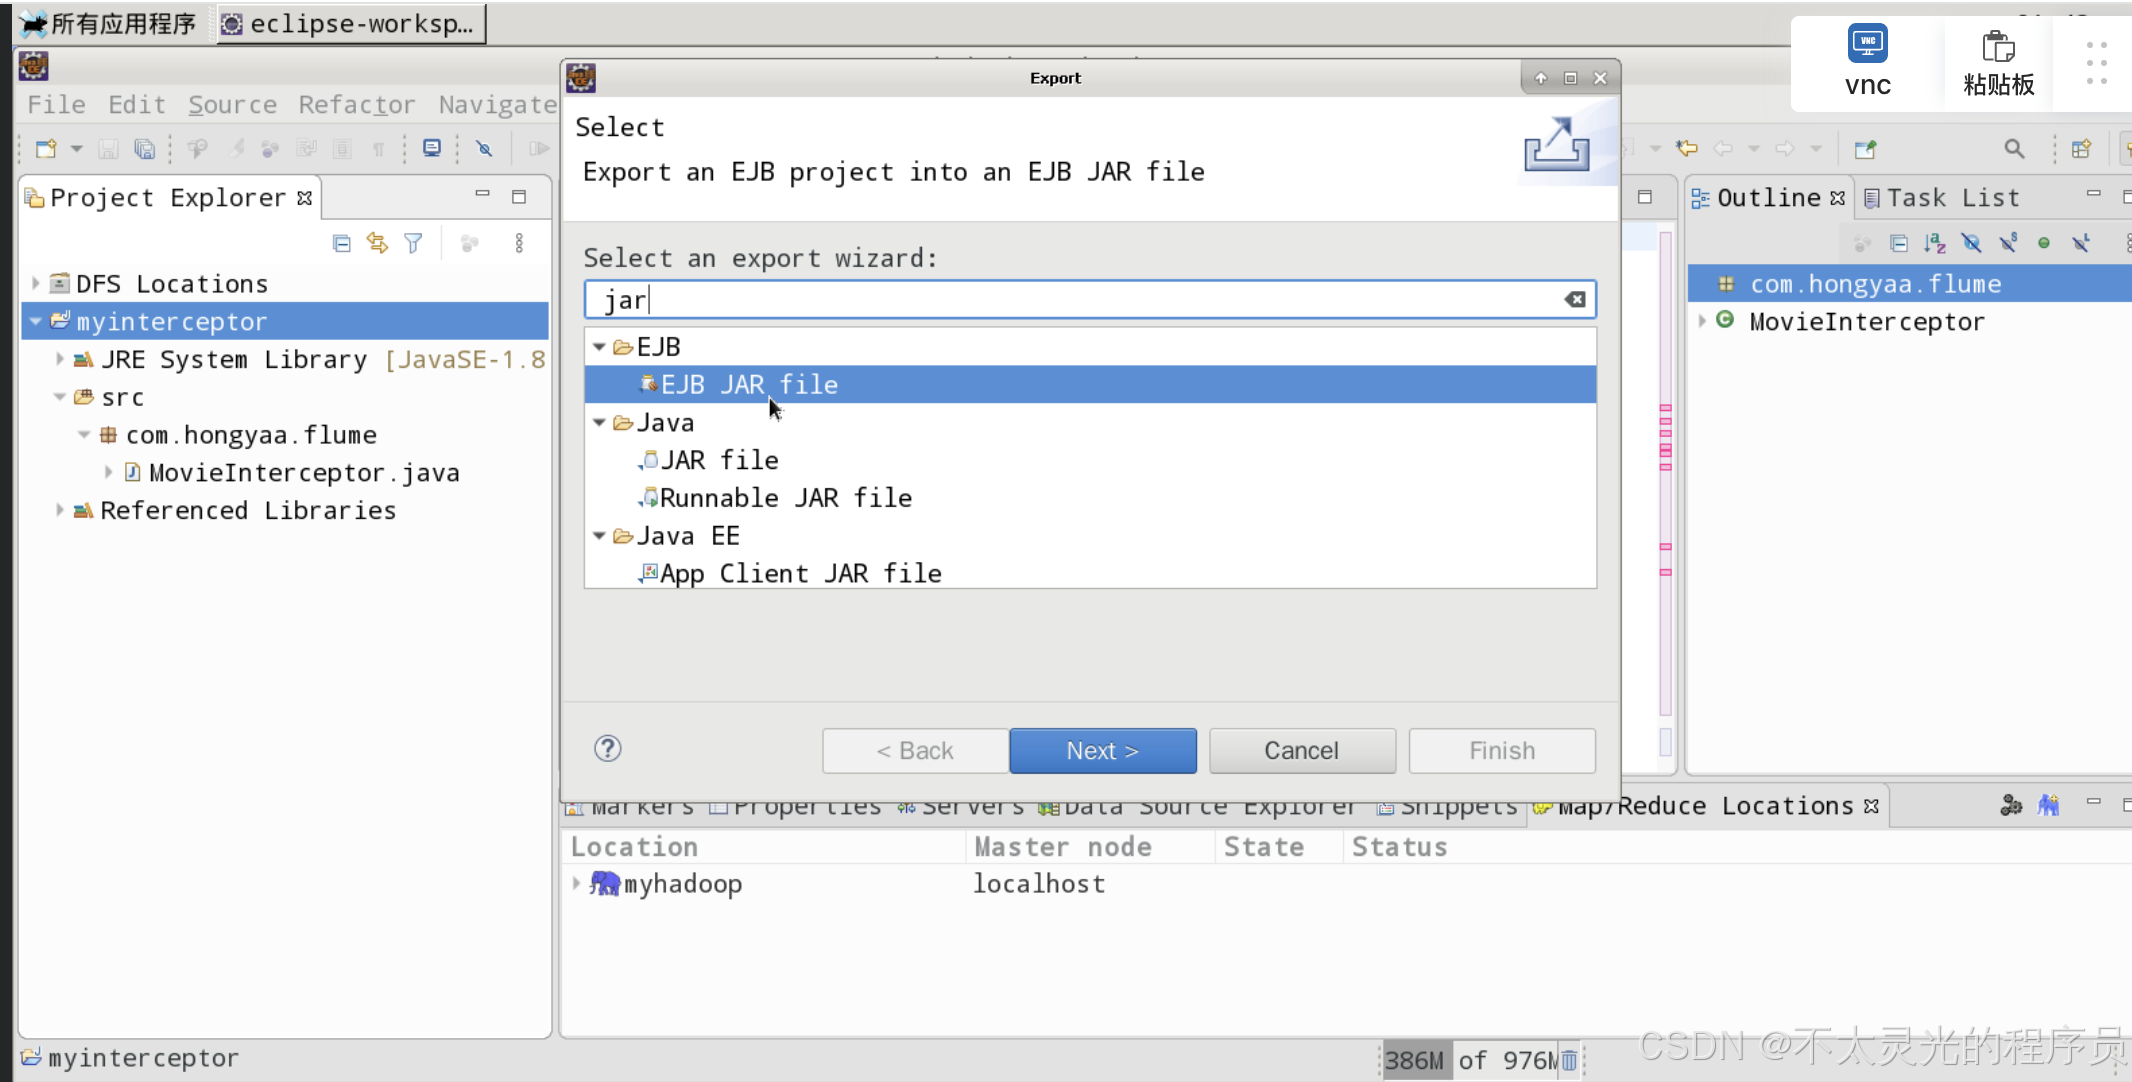Click the Data Source Explorer tab icon

pos(1052,805)
